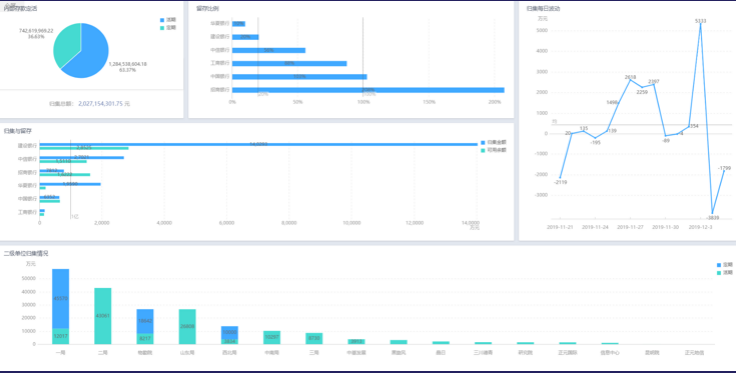736x373 pixels.
Task: Select the 8730 teal column
Action: [x=314, y=339]
